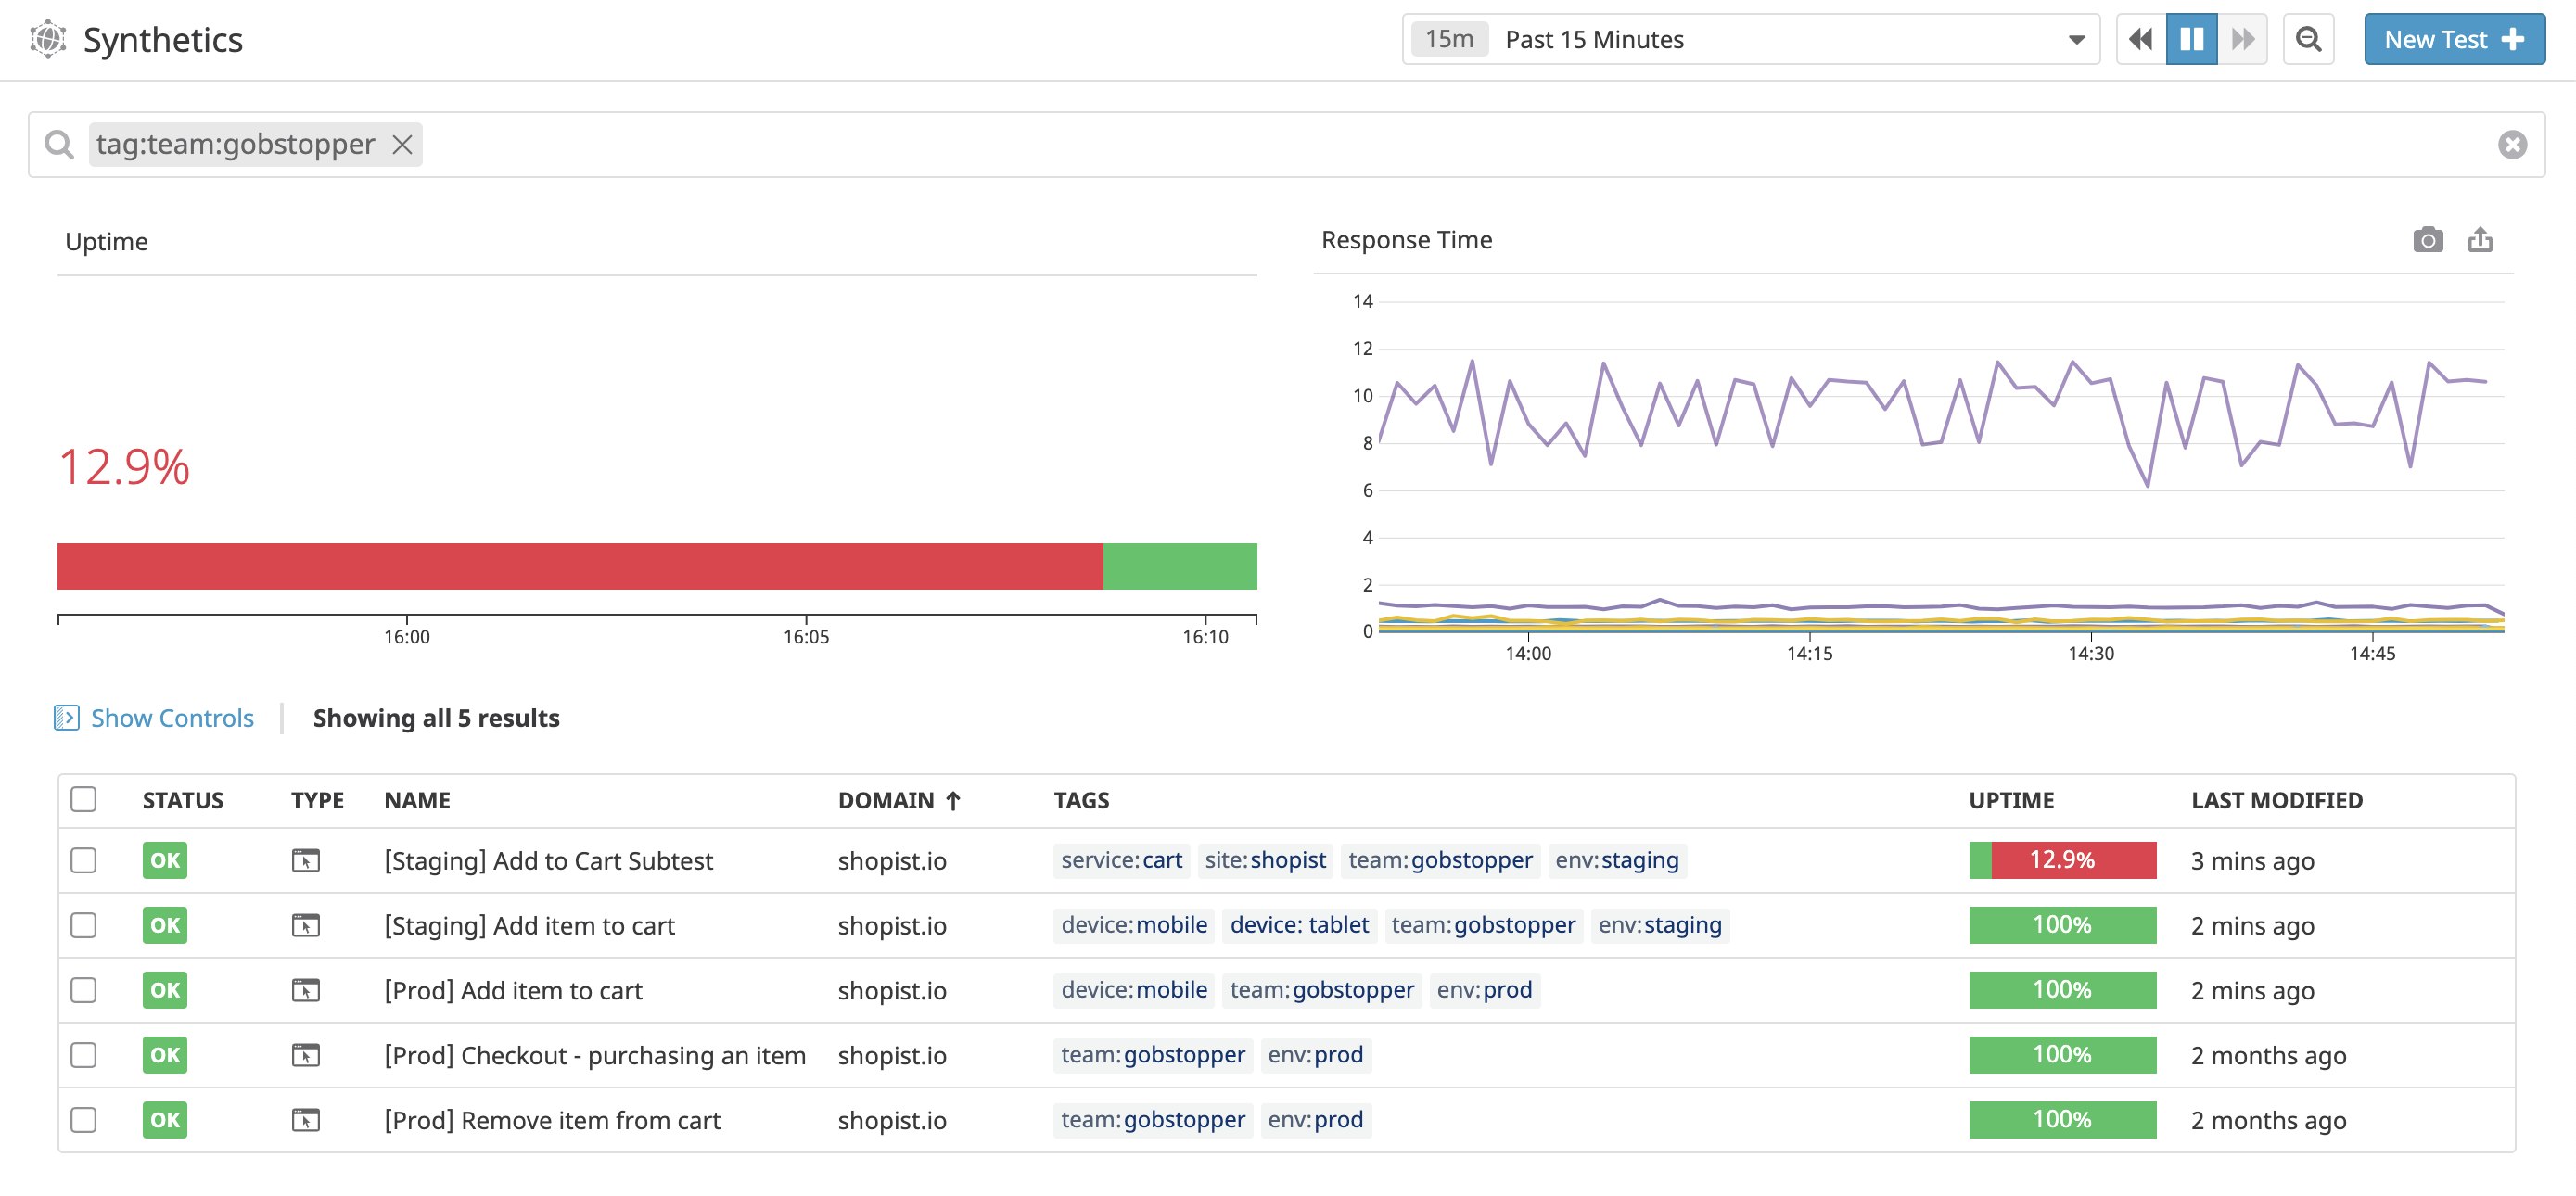Toggle the select all tests checkbox
The height and width of the screenshot is (1196, 2576).
point(84,800)
